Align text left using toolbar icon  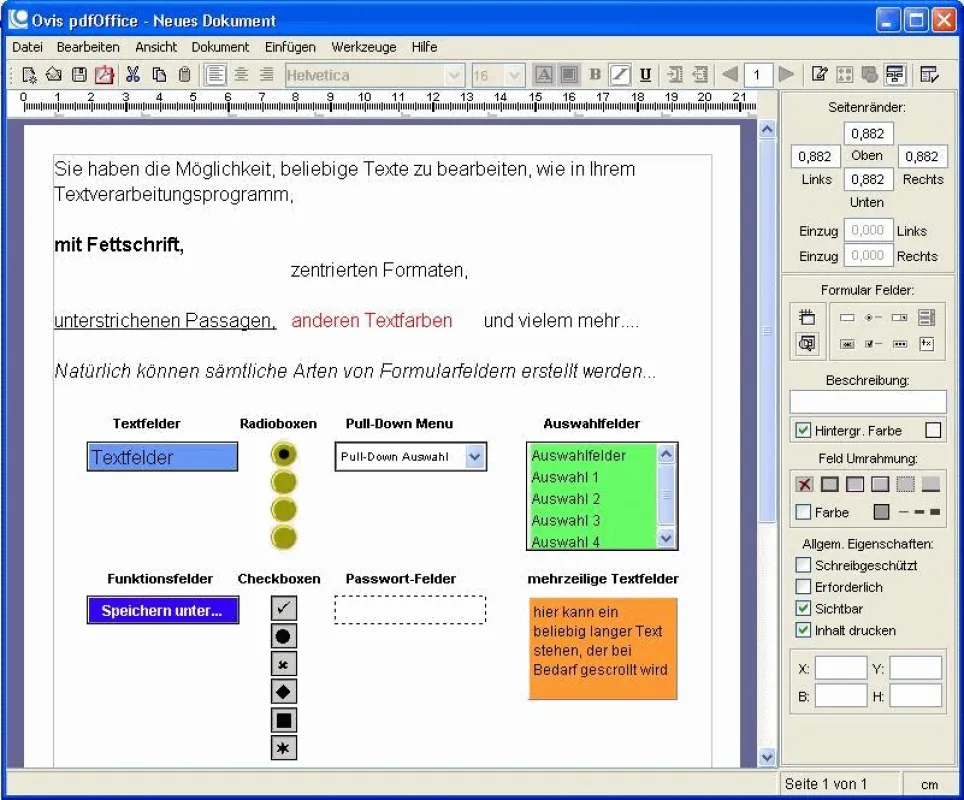[x=215, y=75]
